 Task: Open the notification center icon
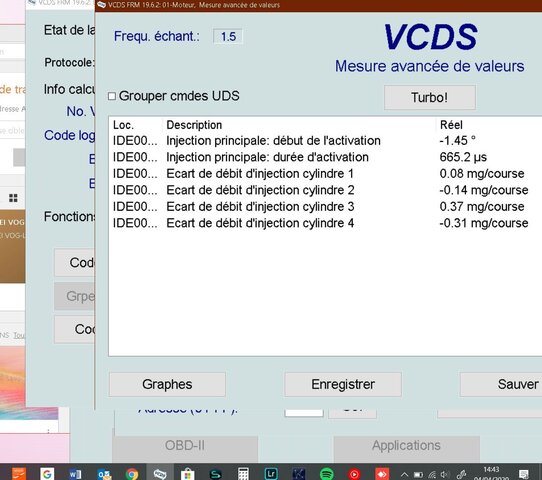point(524,474)
